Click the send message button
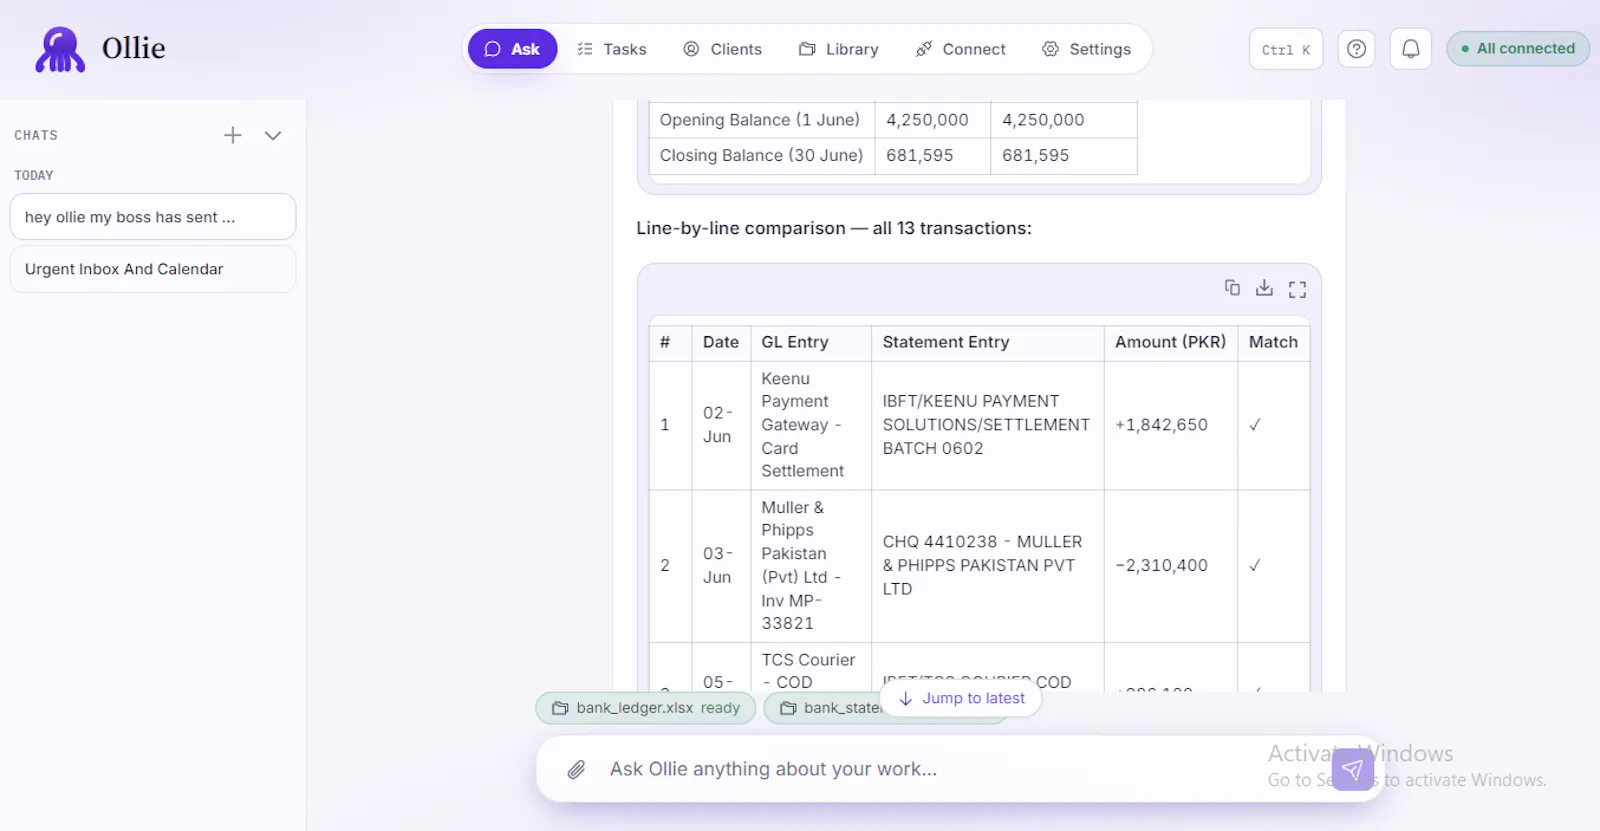Viewport: 1600px width, 831px height. (1353, 769)
